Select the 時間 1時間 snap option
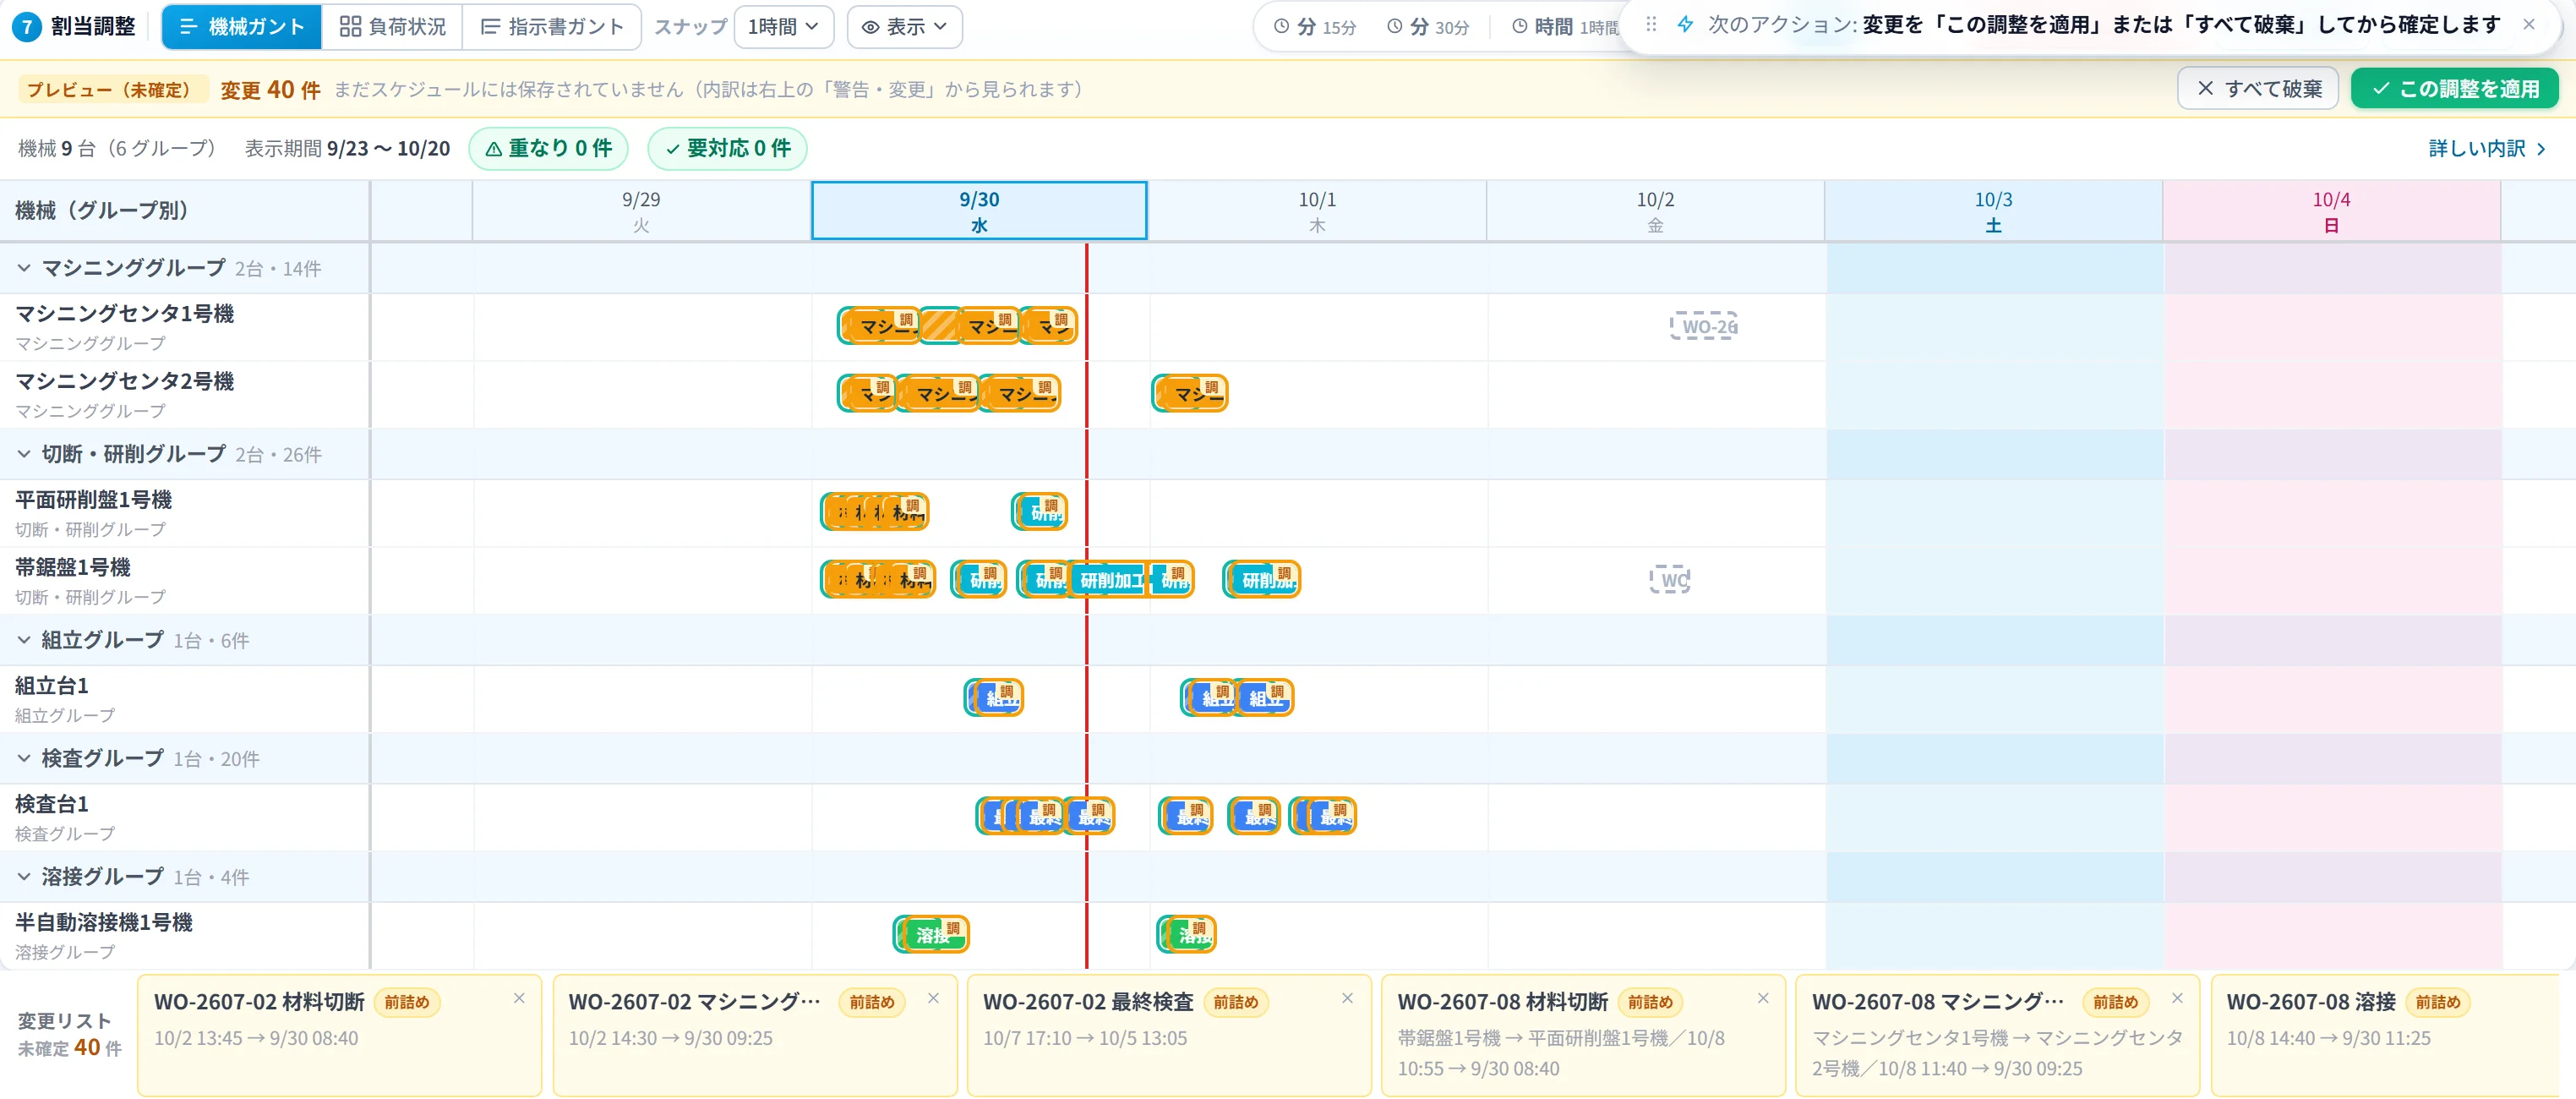This screenshot has height=1099, width=2576. (1564, 27)
